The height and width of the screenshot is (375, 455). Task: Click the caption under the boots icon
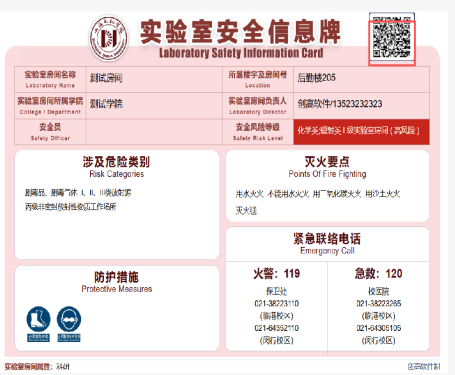[38, 338]
